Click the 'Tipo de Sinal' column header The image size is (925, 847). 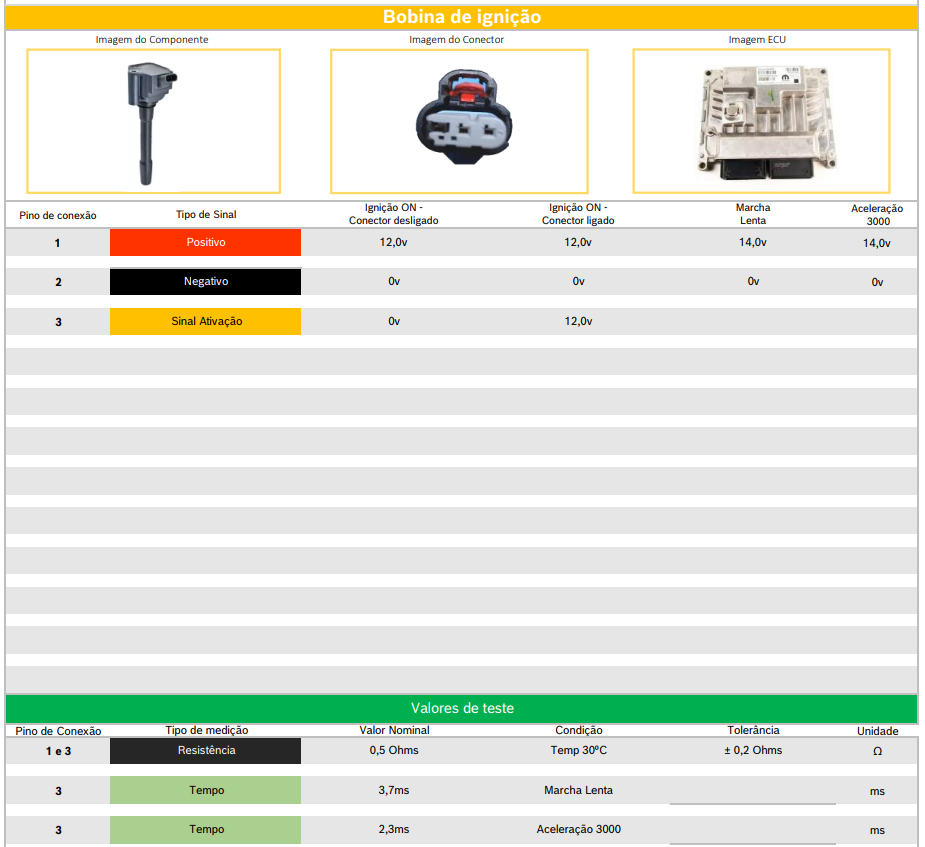click(206, 215)
